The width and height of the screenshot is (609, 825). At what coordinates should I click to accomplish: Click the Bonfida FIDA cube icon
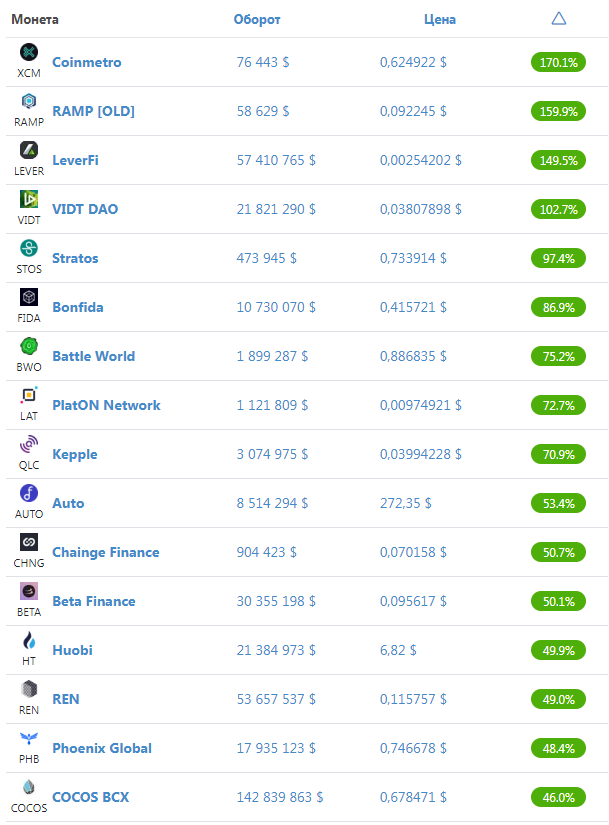coord(29,297)
